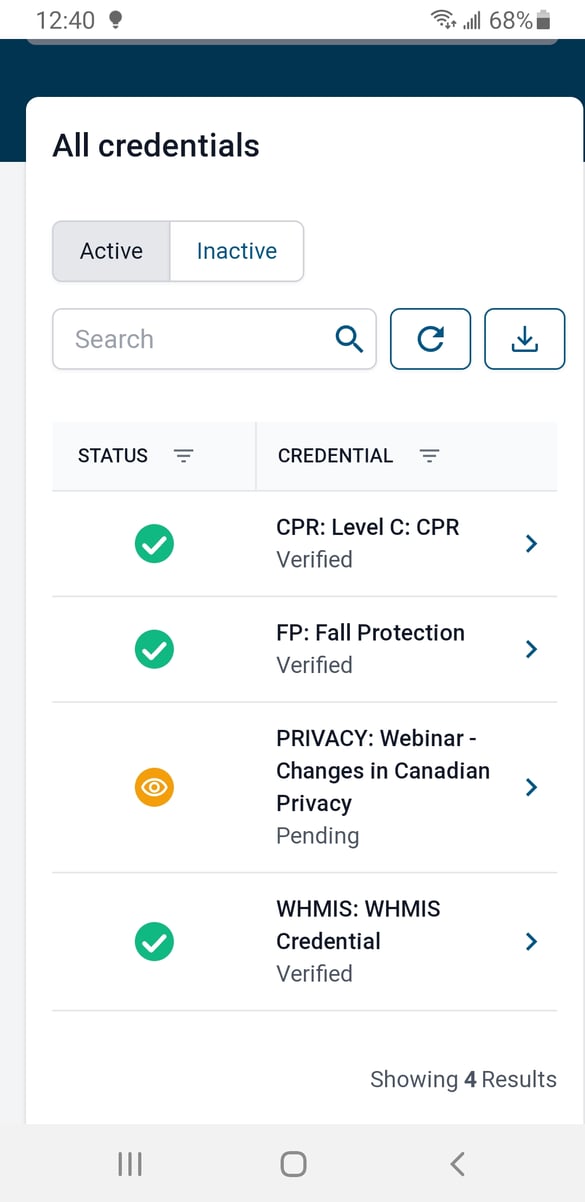Open the PRIVACY Canadian Privacy webinar entry

click(x=531, y=787)
